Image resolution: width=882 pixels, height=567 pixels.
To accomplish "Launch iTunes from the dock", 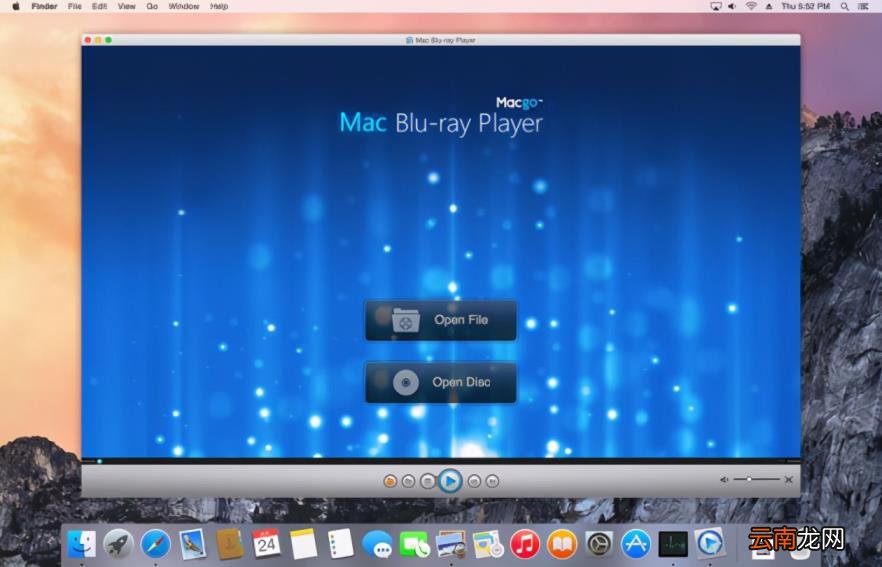I will coord(525,544).
